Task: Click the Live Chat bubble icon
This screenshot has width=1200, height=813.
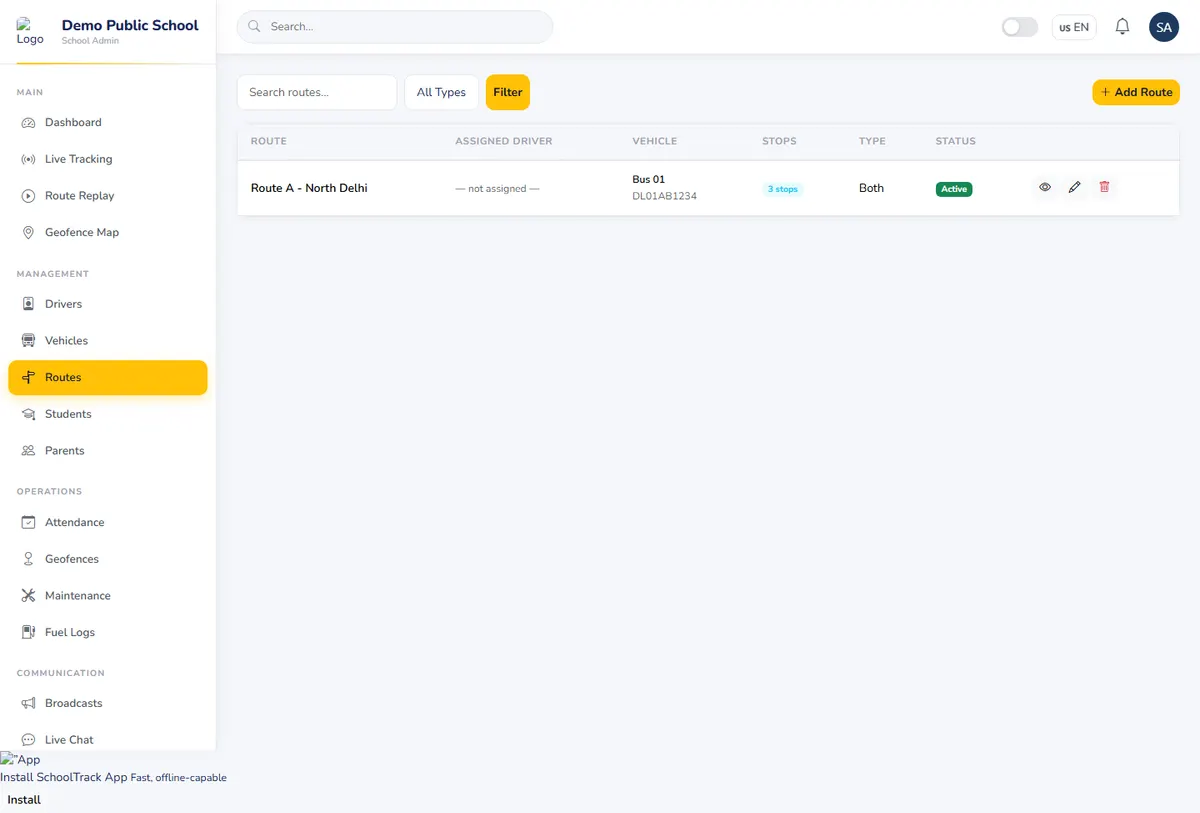Action: [28, 740]
